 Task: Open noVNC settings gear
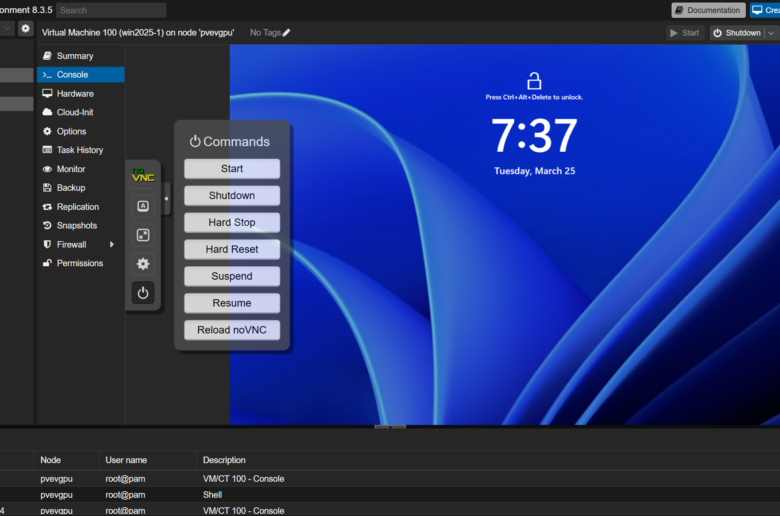point(143,264)
